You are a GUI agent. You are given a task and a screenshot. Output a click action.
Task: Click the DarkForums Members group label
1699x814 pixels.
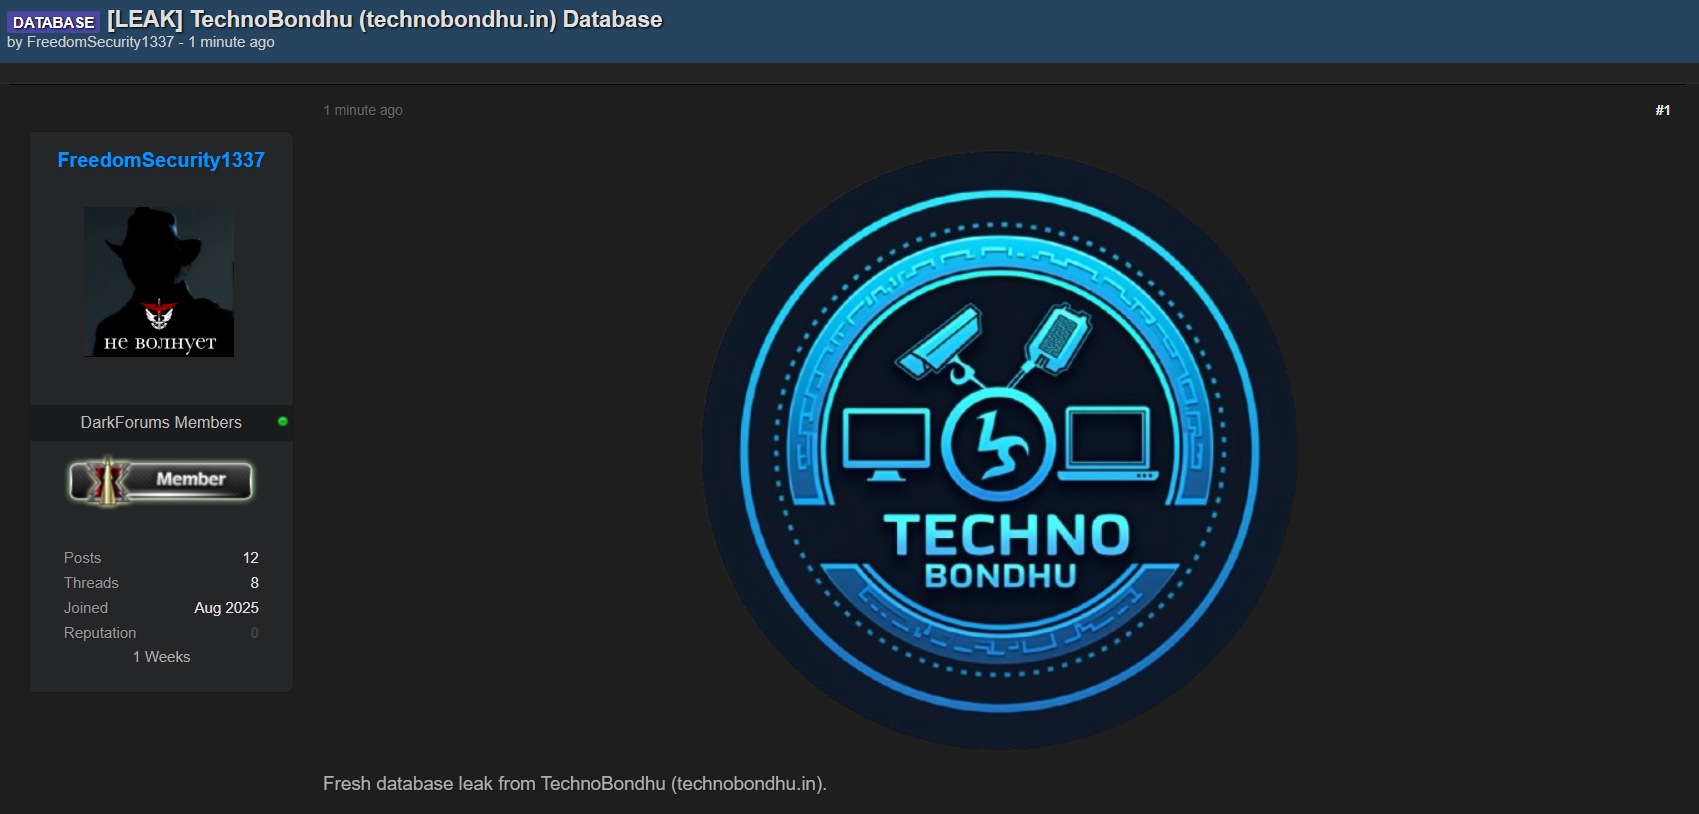161,422
